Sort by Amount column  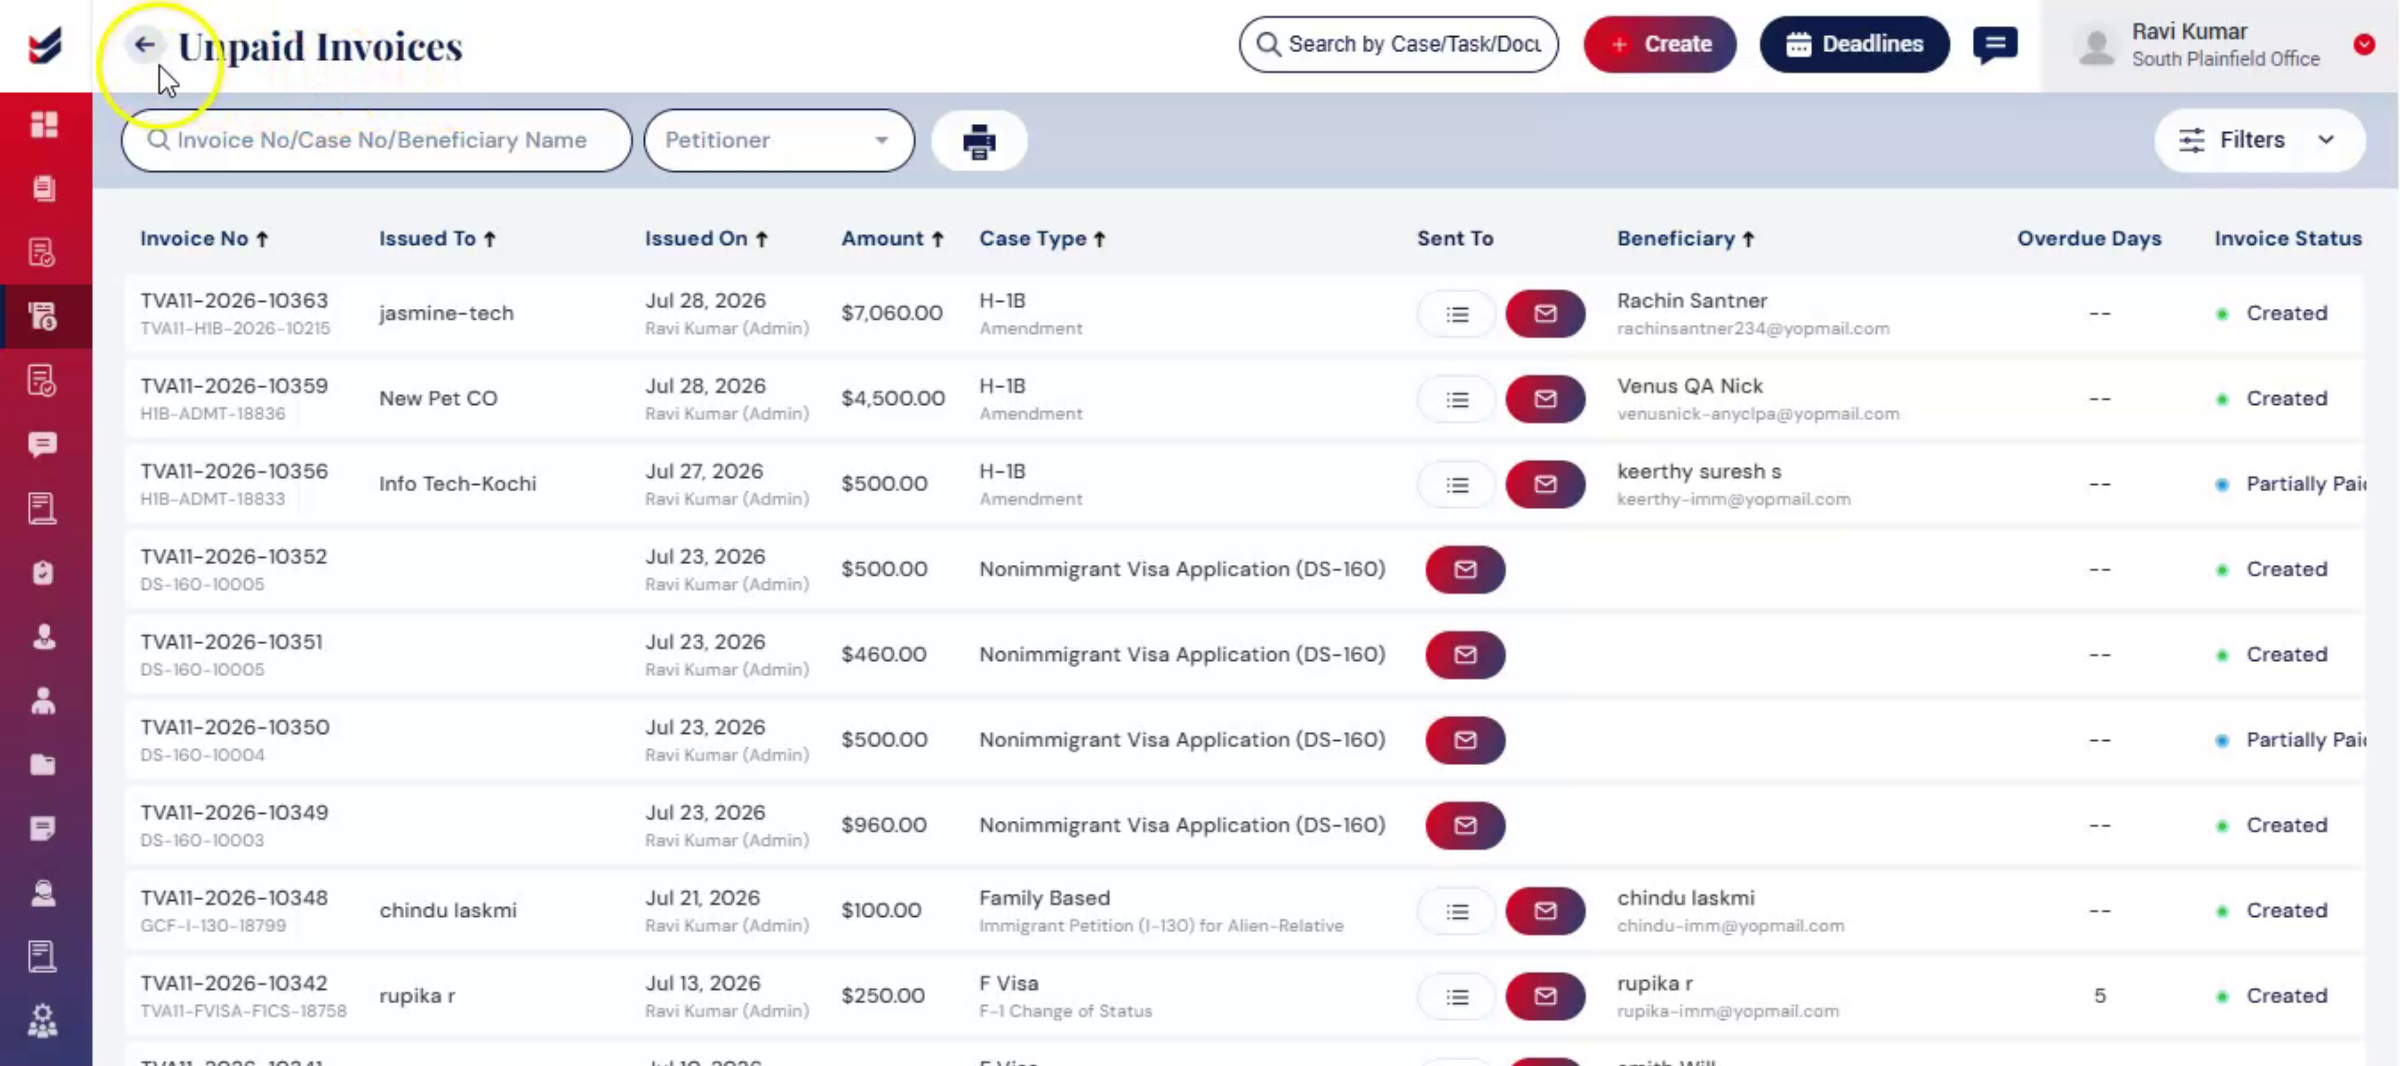[x=892, y=238]
